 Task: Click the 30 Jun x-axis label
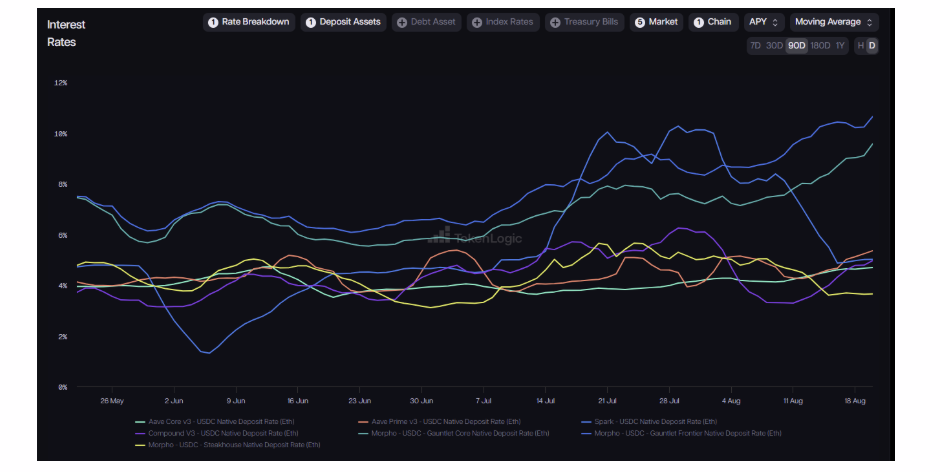421,401
